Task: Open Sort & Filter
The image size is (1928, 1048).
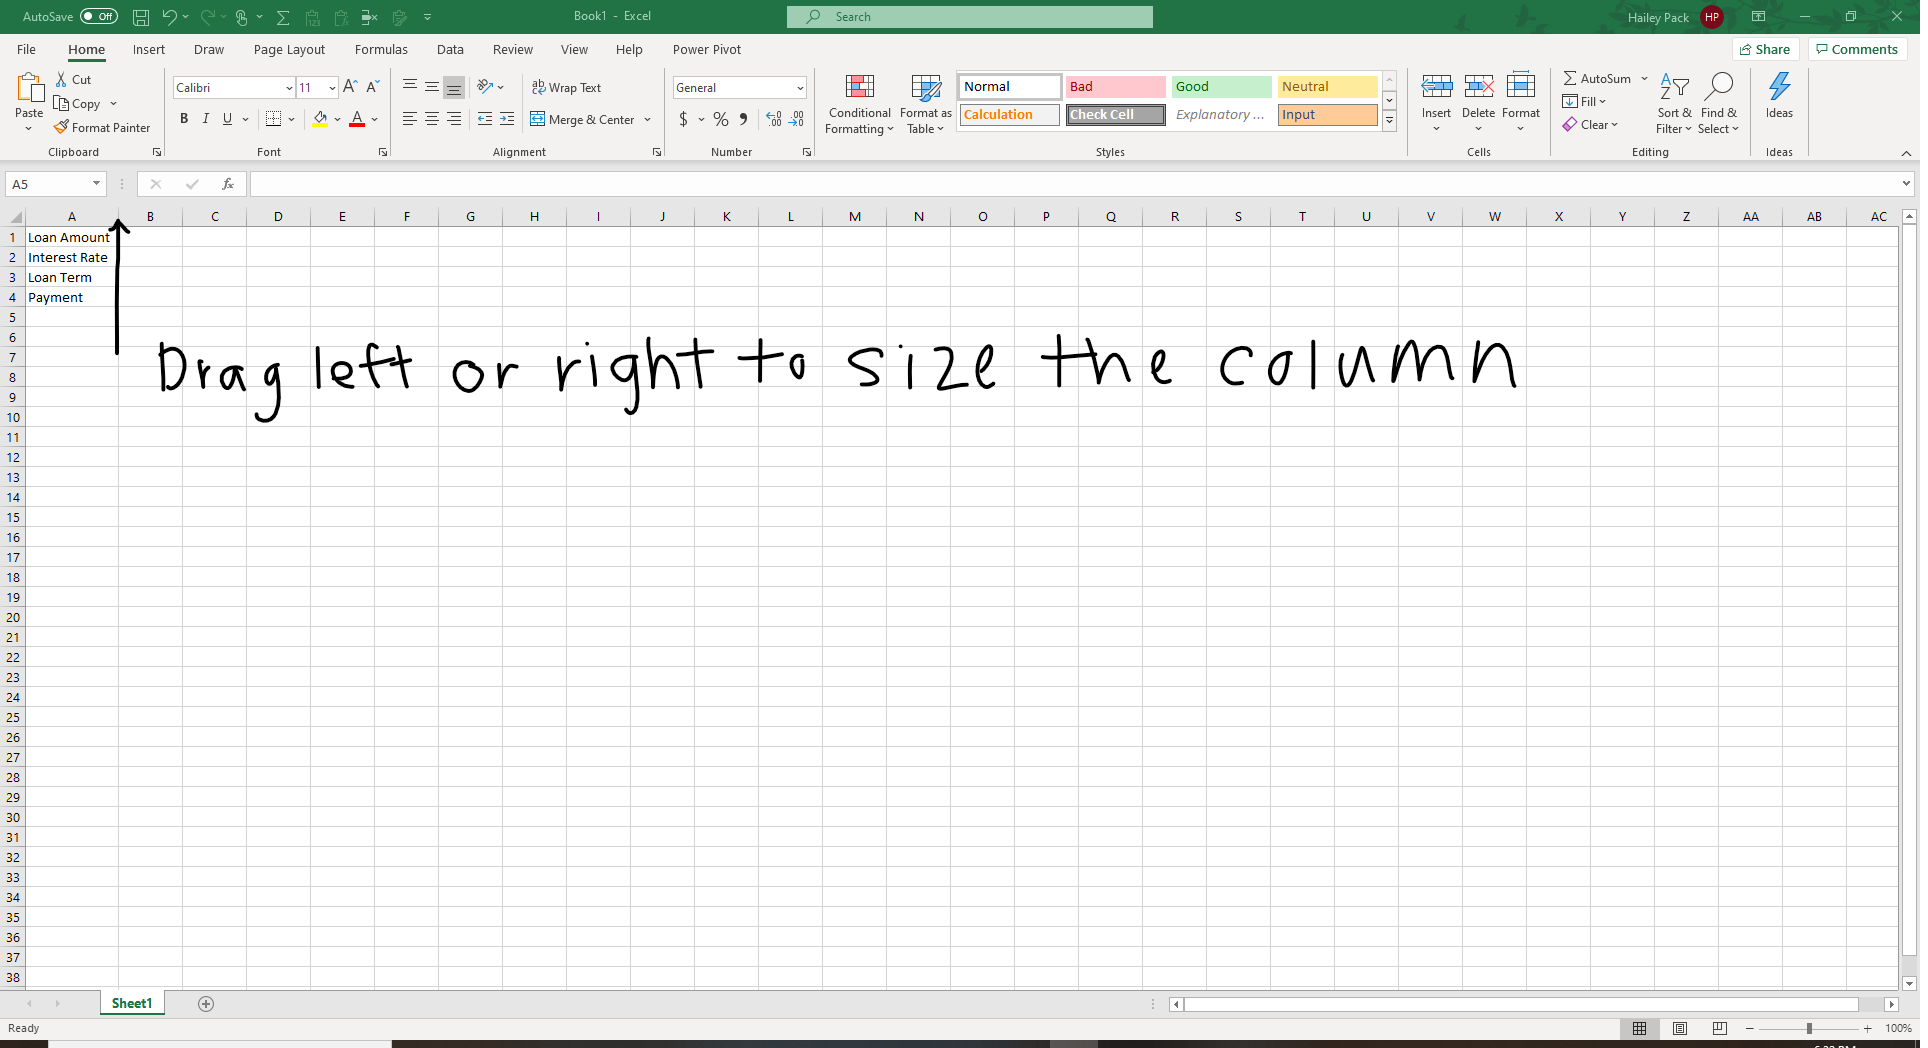Action: point(1674,103)
